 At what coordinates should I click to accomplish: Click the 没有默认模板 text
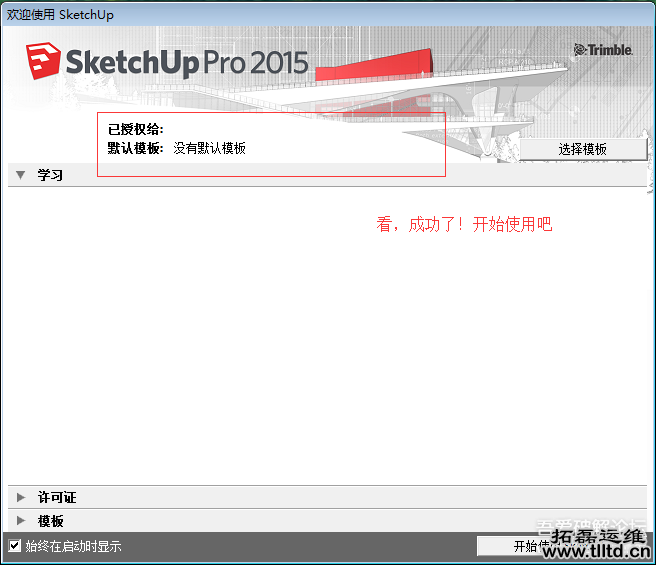click(210, 148)
